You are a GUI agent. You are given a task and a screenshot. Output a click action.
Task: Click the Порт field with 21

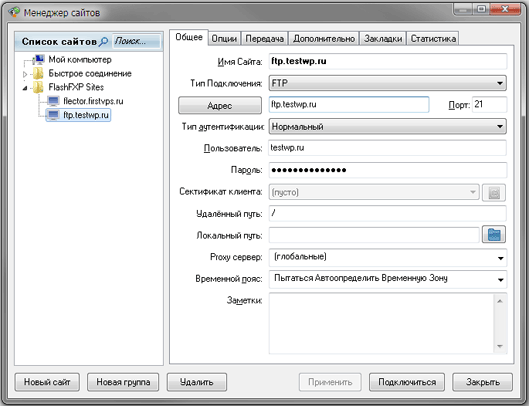(489, 105)
